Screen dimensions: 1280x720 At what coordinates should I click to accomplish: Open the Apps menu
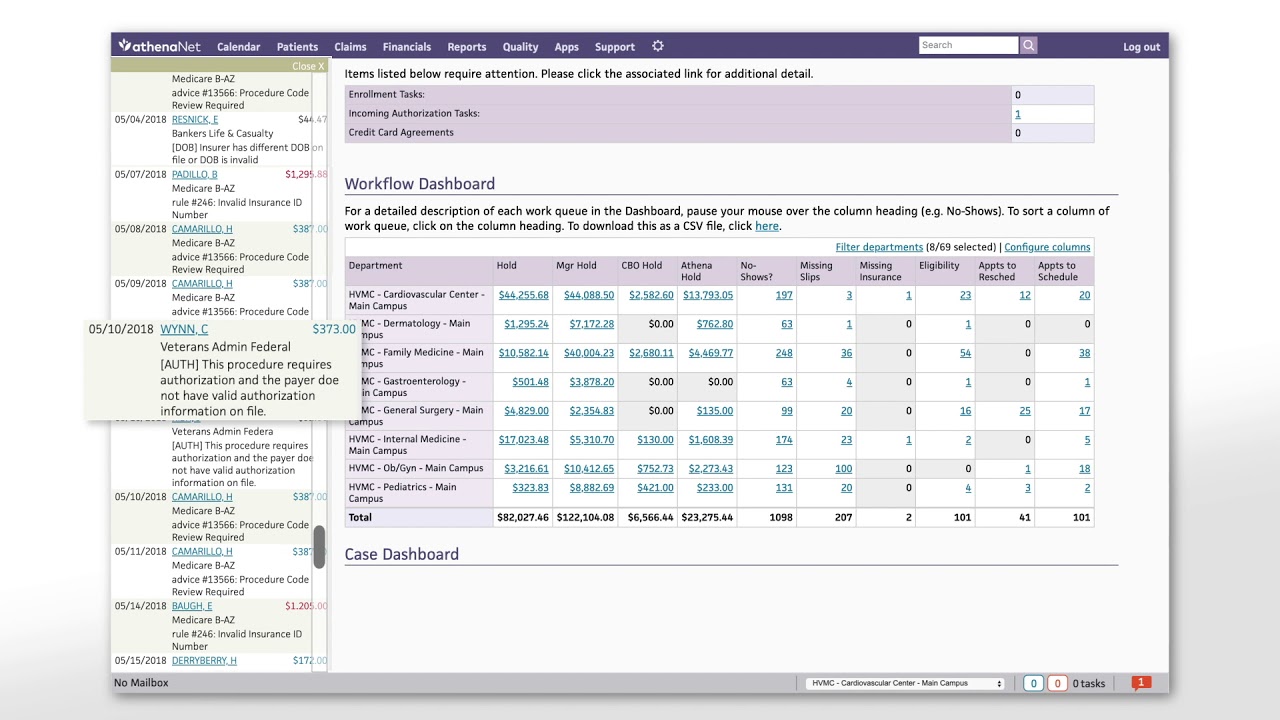(566, 47)
